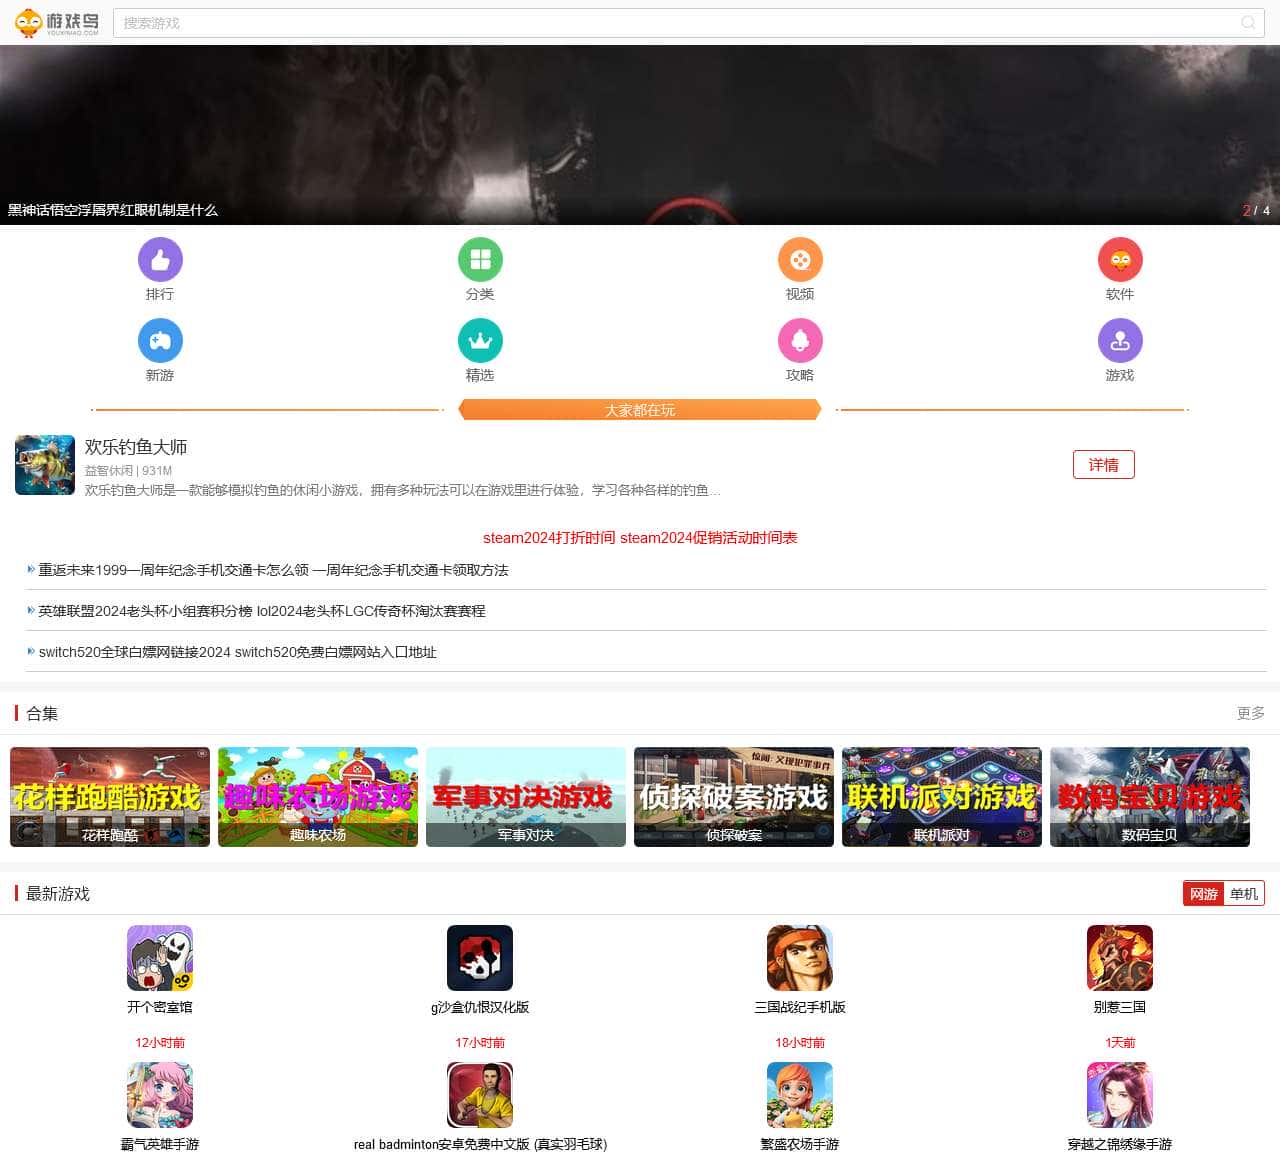Click the 详情 details button
The height and width of the screenshot is (1167, 1280).
point(1104,465)
